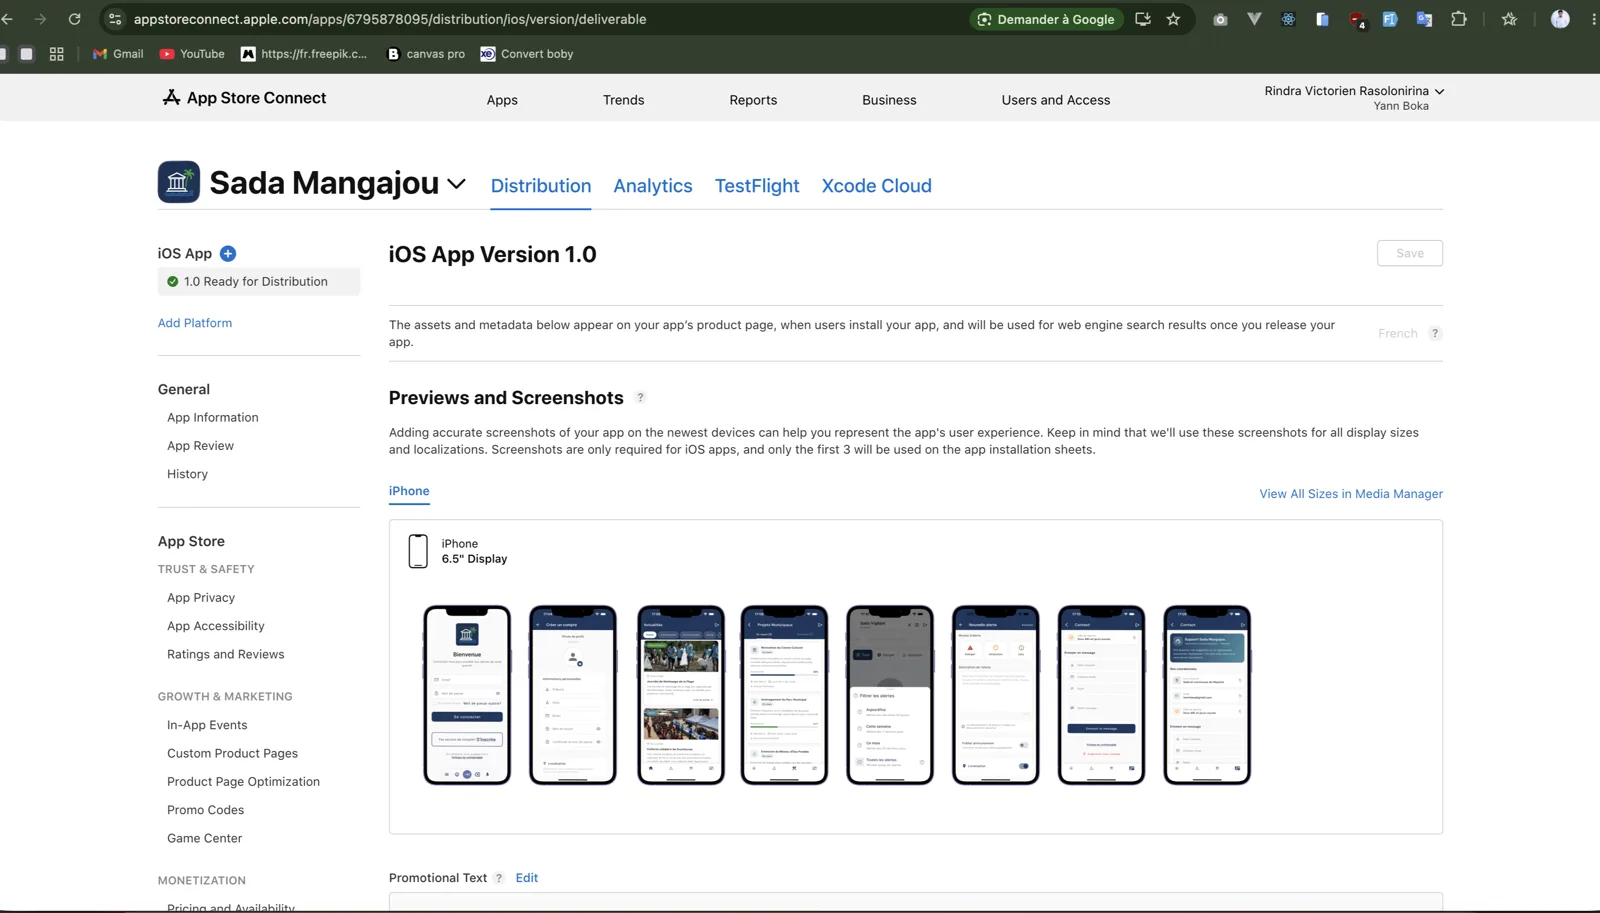Open the bookmarks star icon beside profile

pos(1509,19)
